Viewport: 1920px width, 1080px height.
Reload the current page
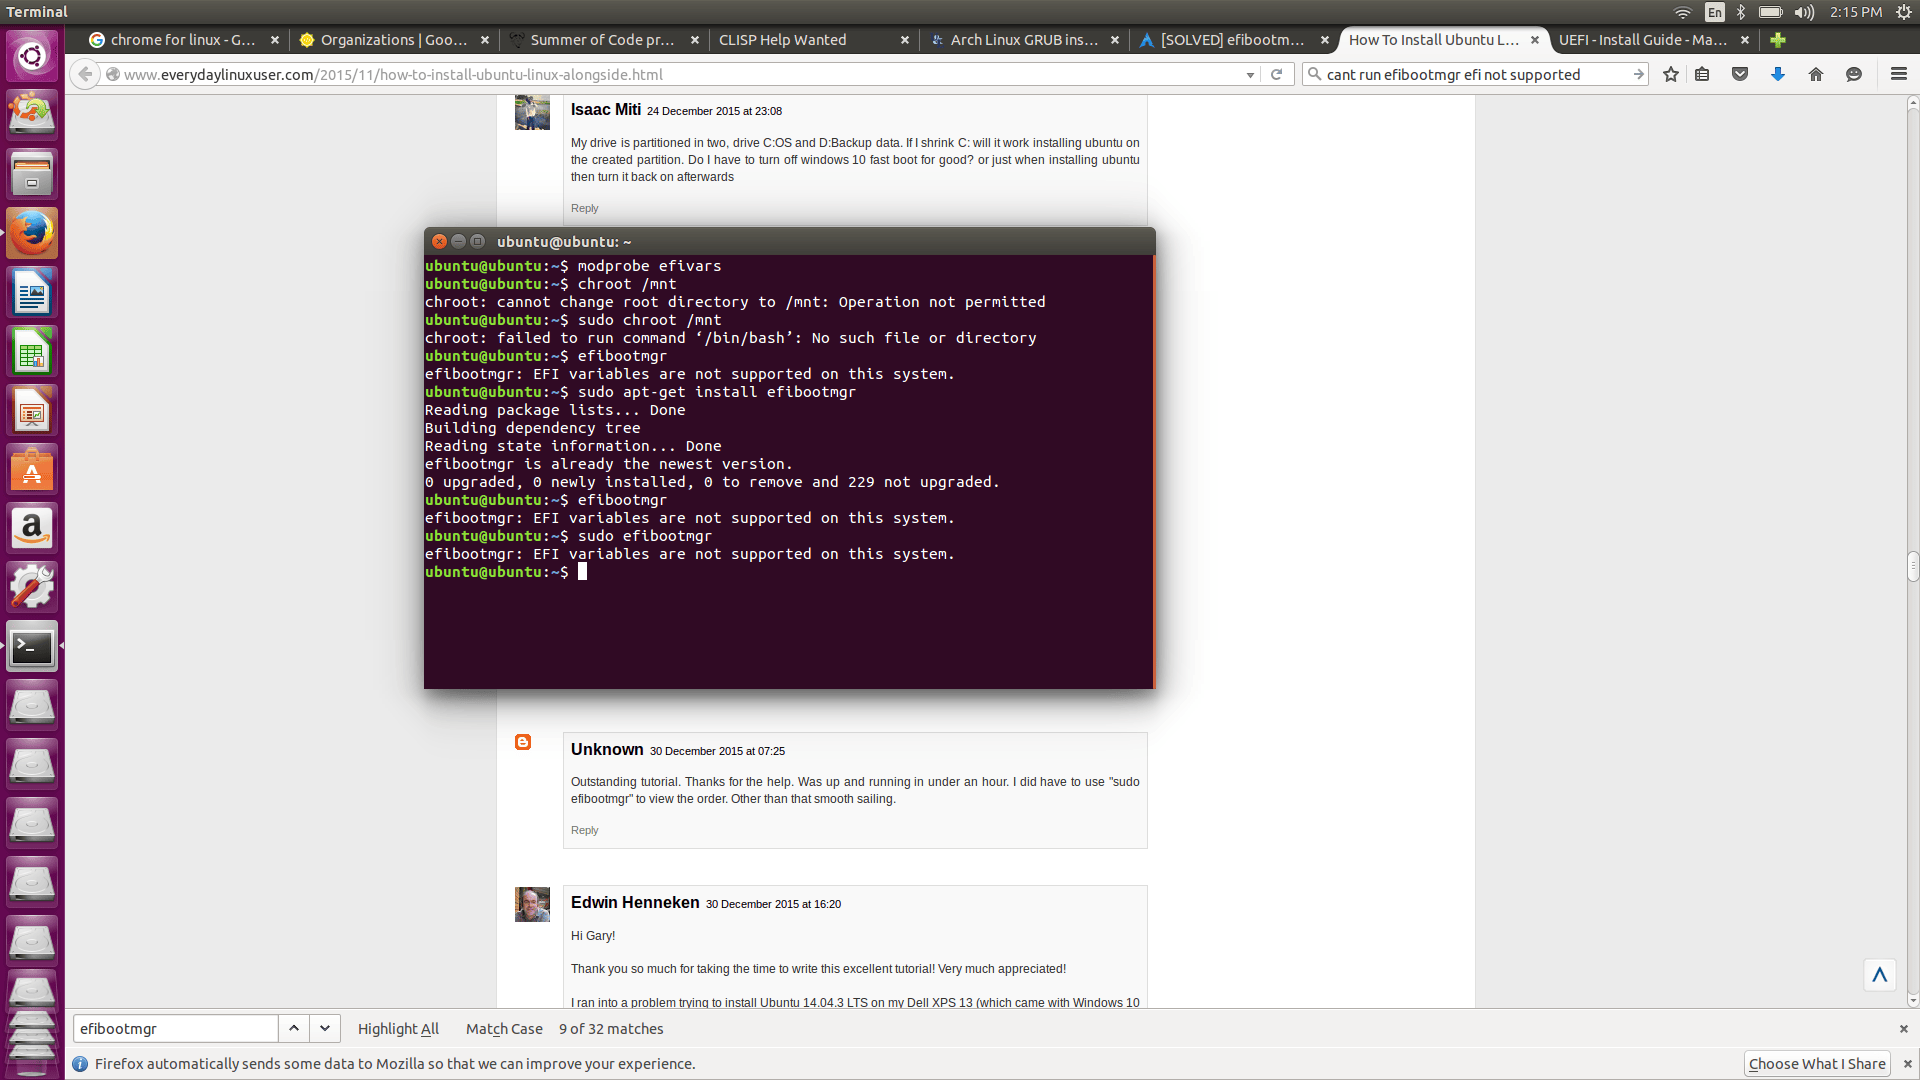point(1276,74)
